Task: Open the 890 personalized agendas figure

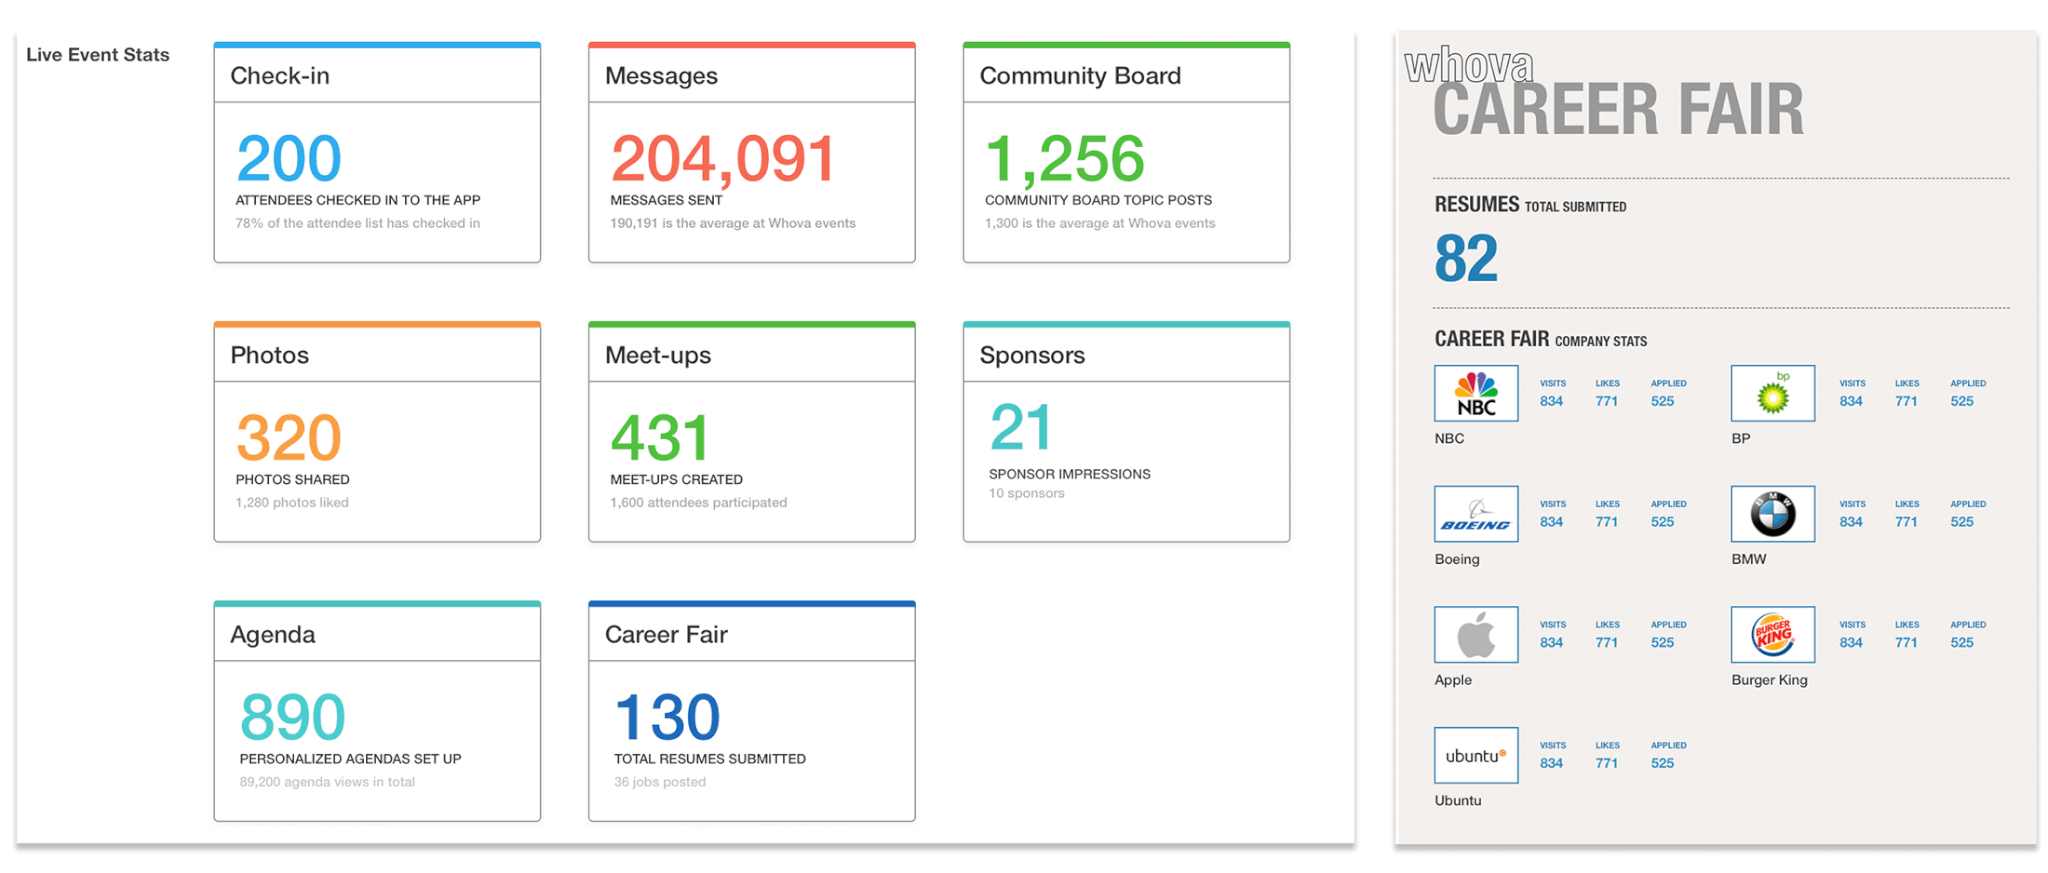Action: click(x=292, y=717)
